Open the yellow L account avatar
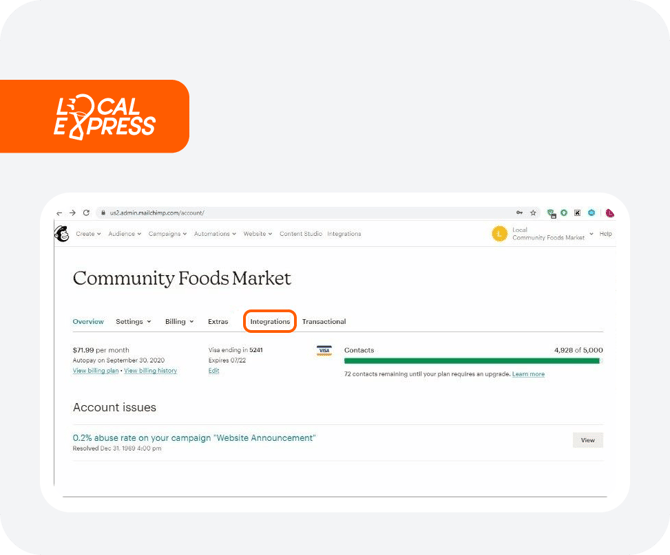670x555 pixels. coord(499,234)
